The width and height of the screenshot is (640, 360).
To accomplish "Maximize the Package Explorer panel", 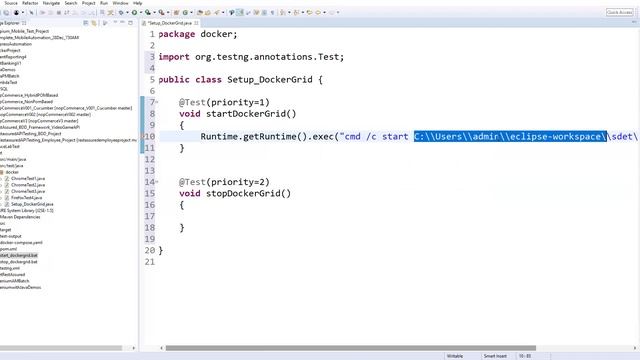I will [130, 23].
